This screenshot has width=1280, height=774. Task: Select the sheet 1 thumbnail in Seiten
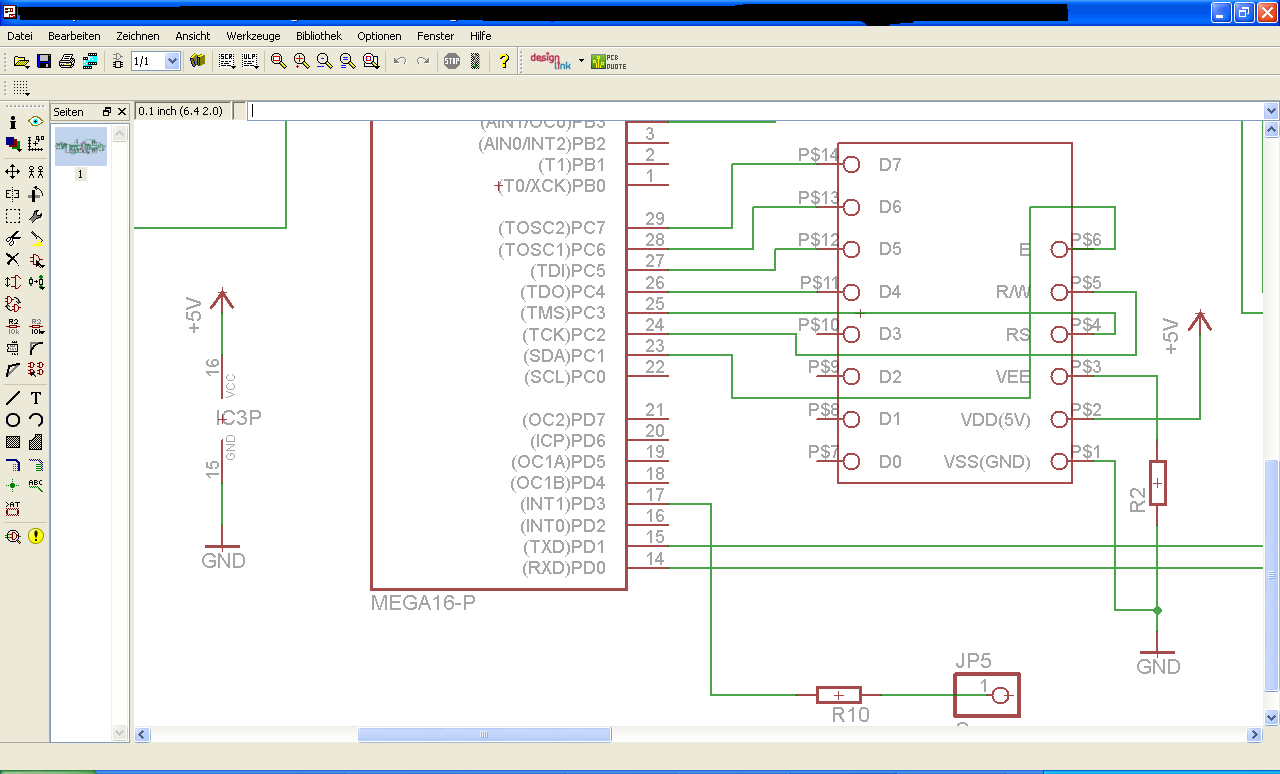[x=81, y=146]
